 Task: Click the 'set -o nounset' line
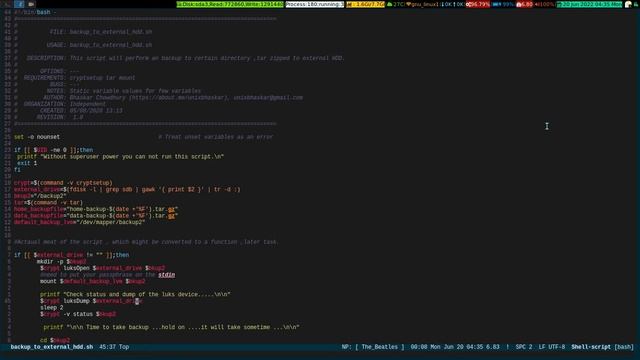coord(37,137)
